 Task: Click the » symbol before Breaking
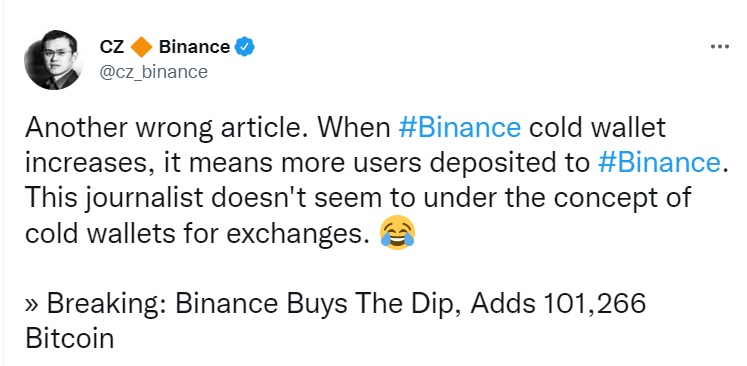32,304
